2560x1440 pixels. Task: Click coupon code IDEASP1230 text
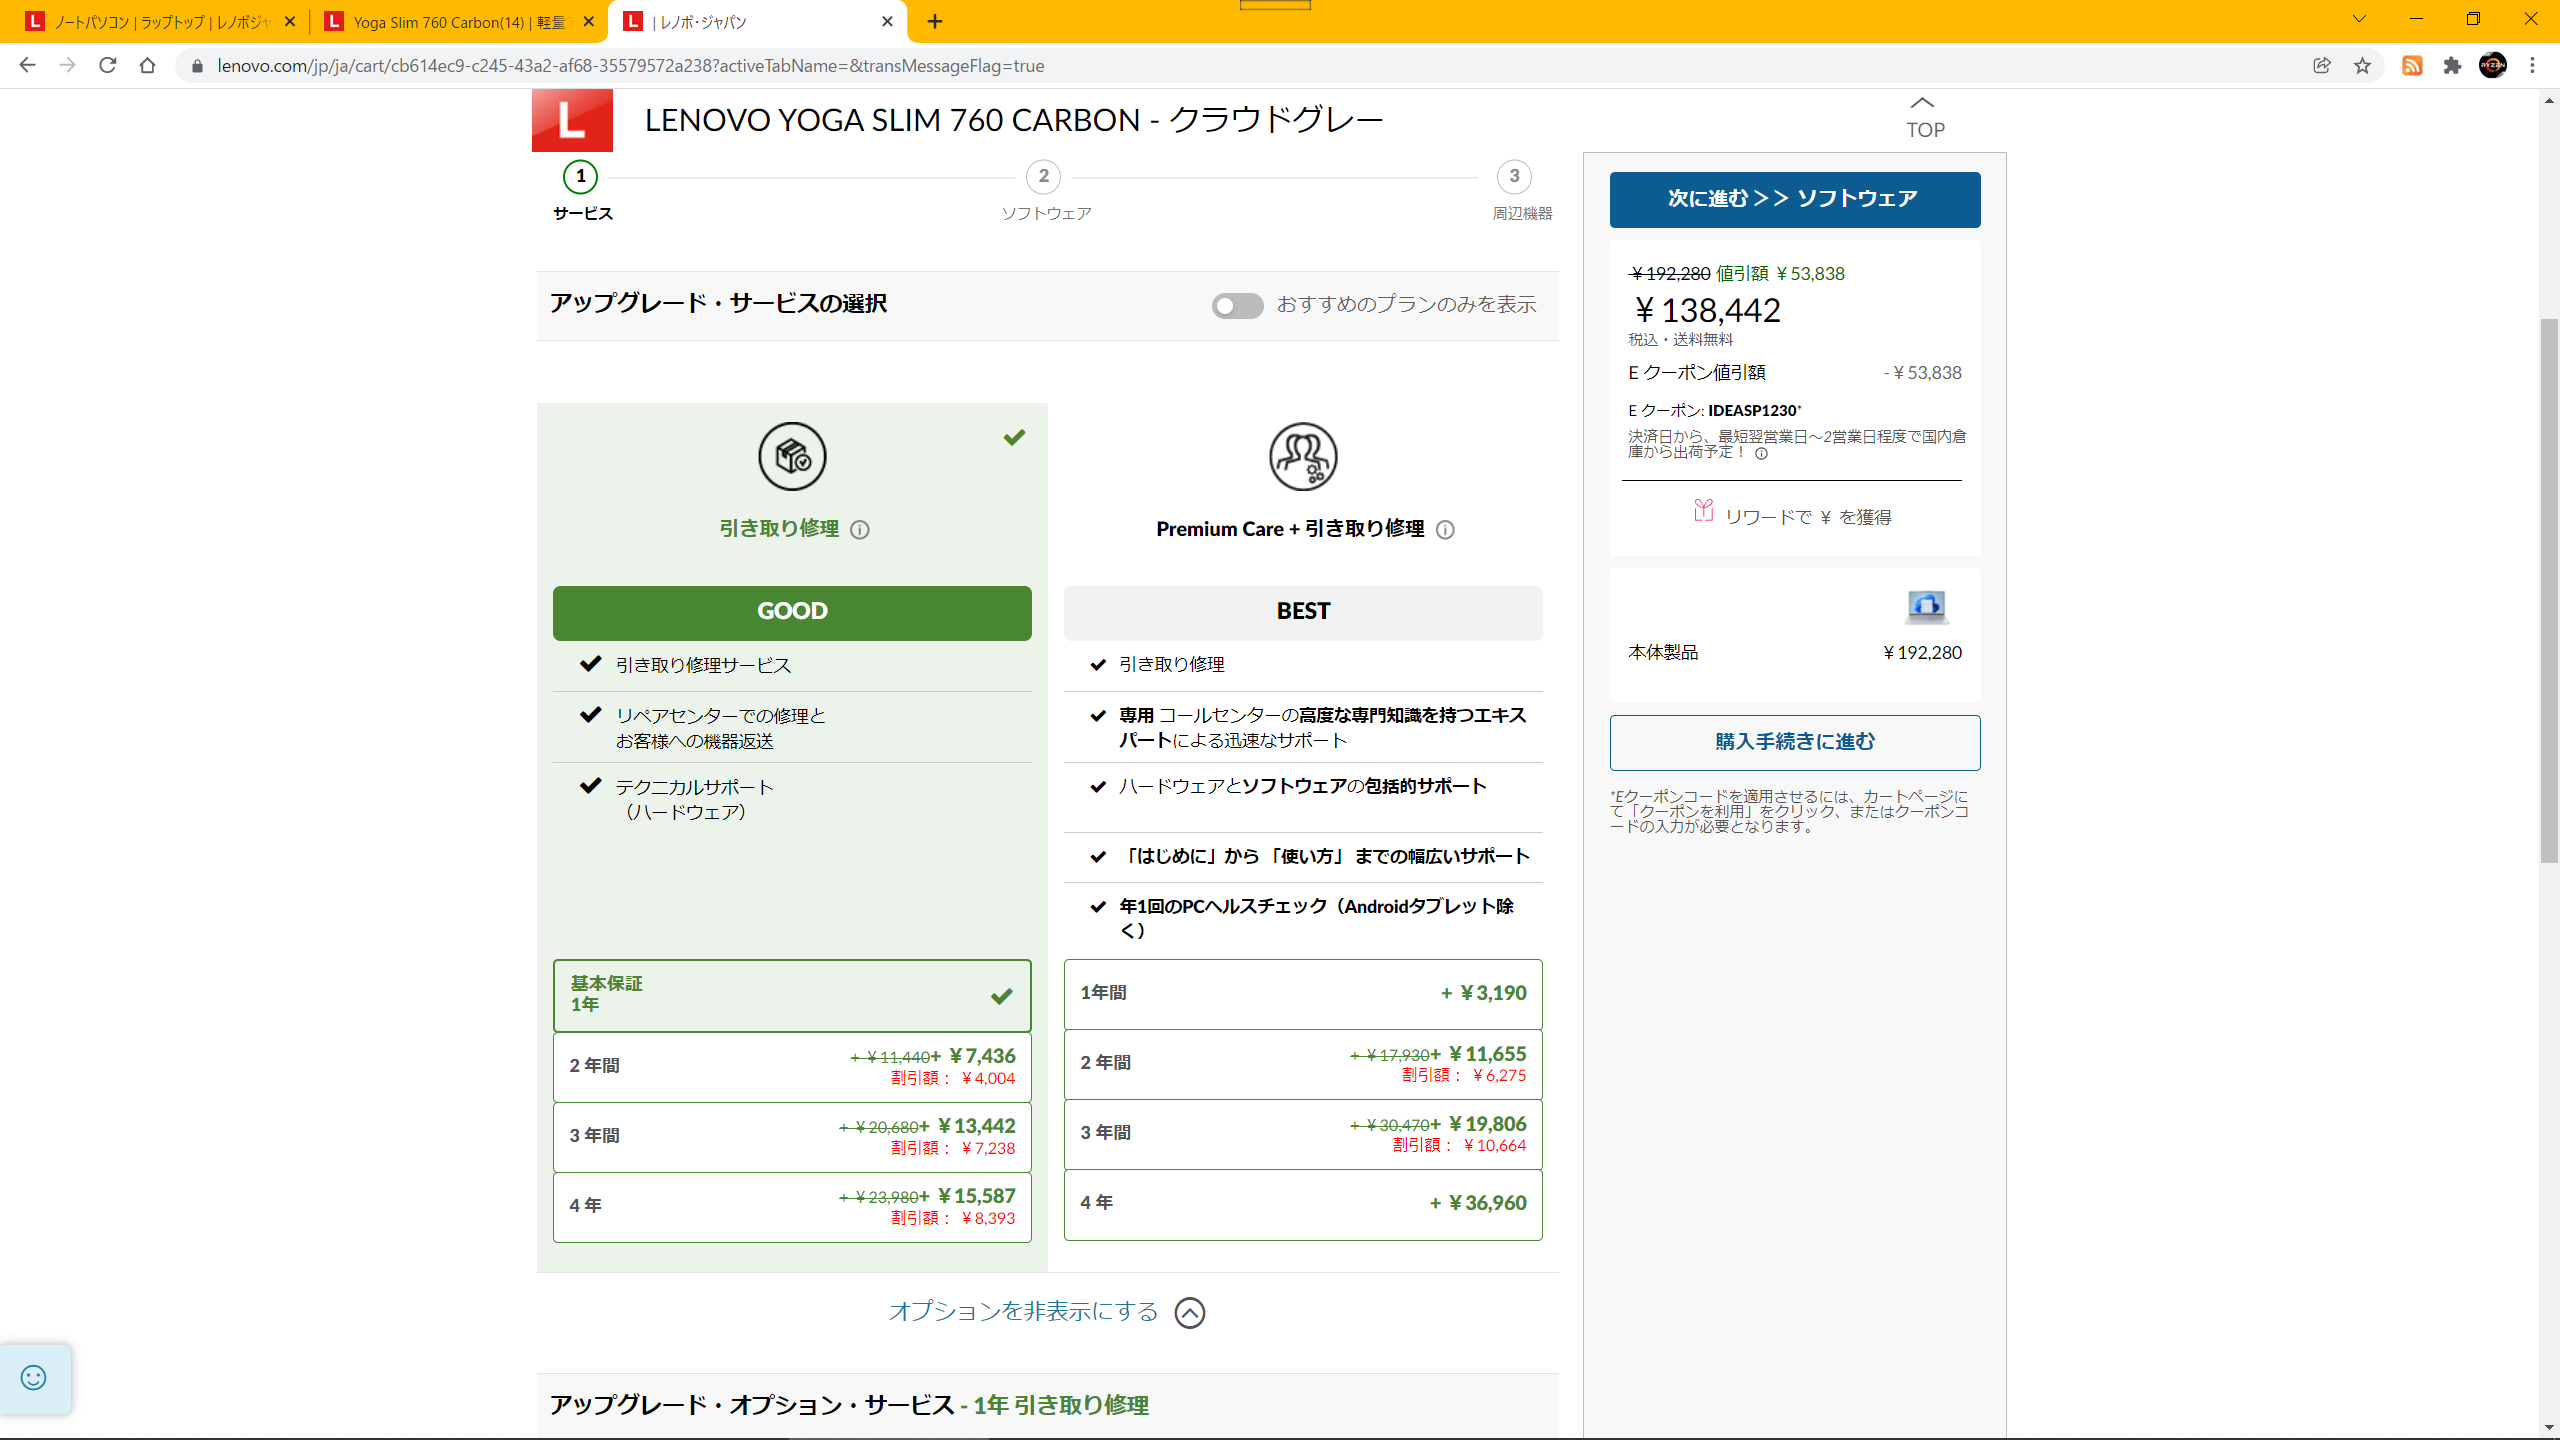[1752, 411]
